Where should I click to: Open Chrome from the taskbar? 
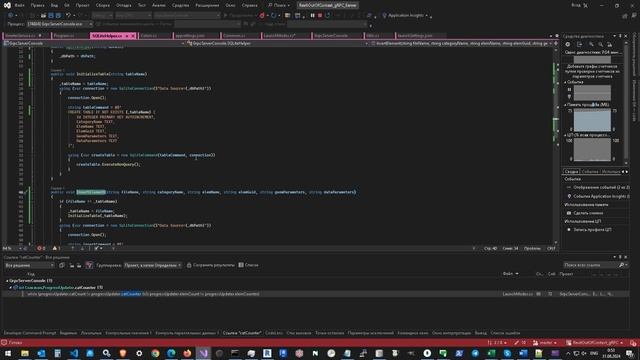point(155,353)
